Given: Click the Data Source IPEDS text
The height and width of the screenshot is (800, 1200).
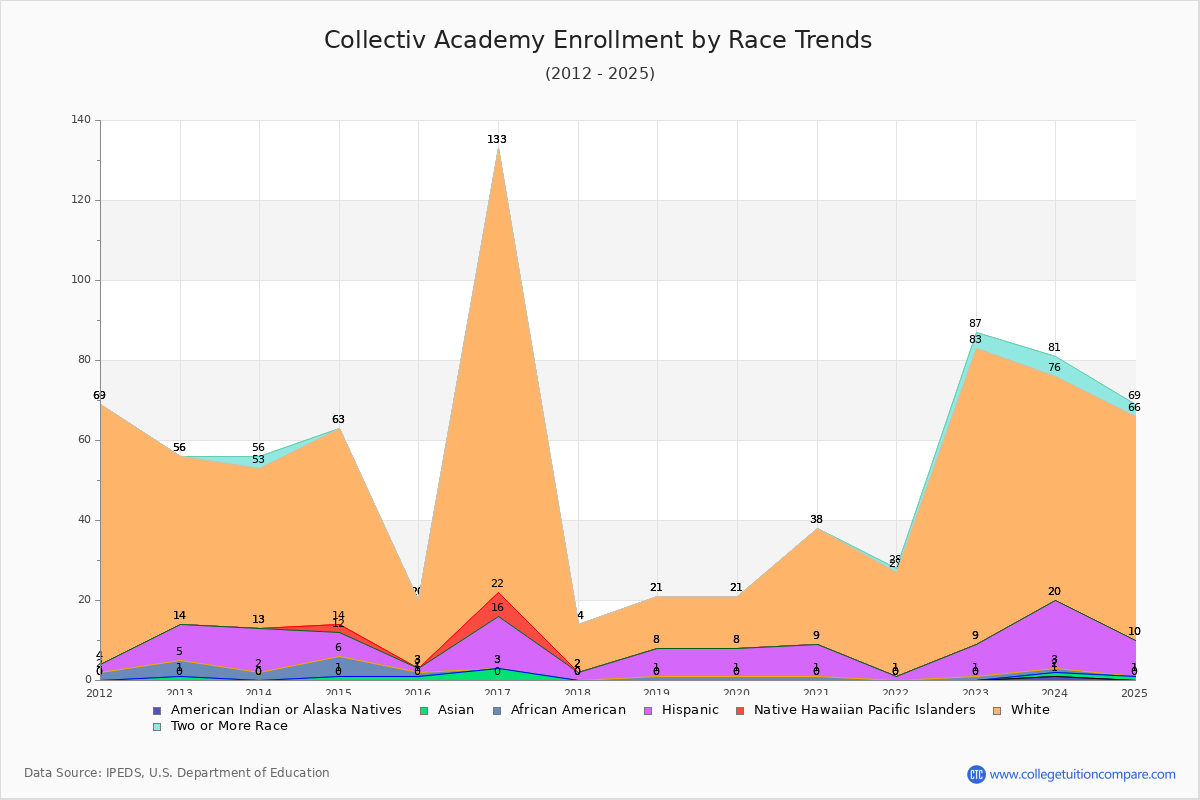Looking at the screenshot, I should pos(177,773).
